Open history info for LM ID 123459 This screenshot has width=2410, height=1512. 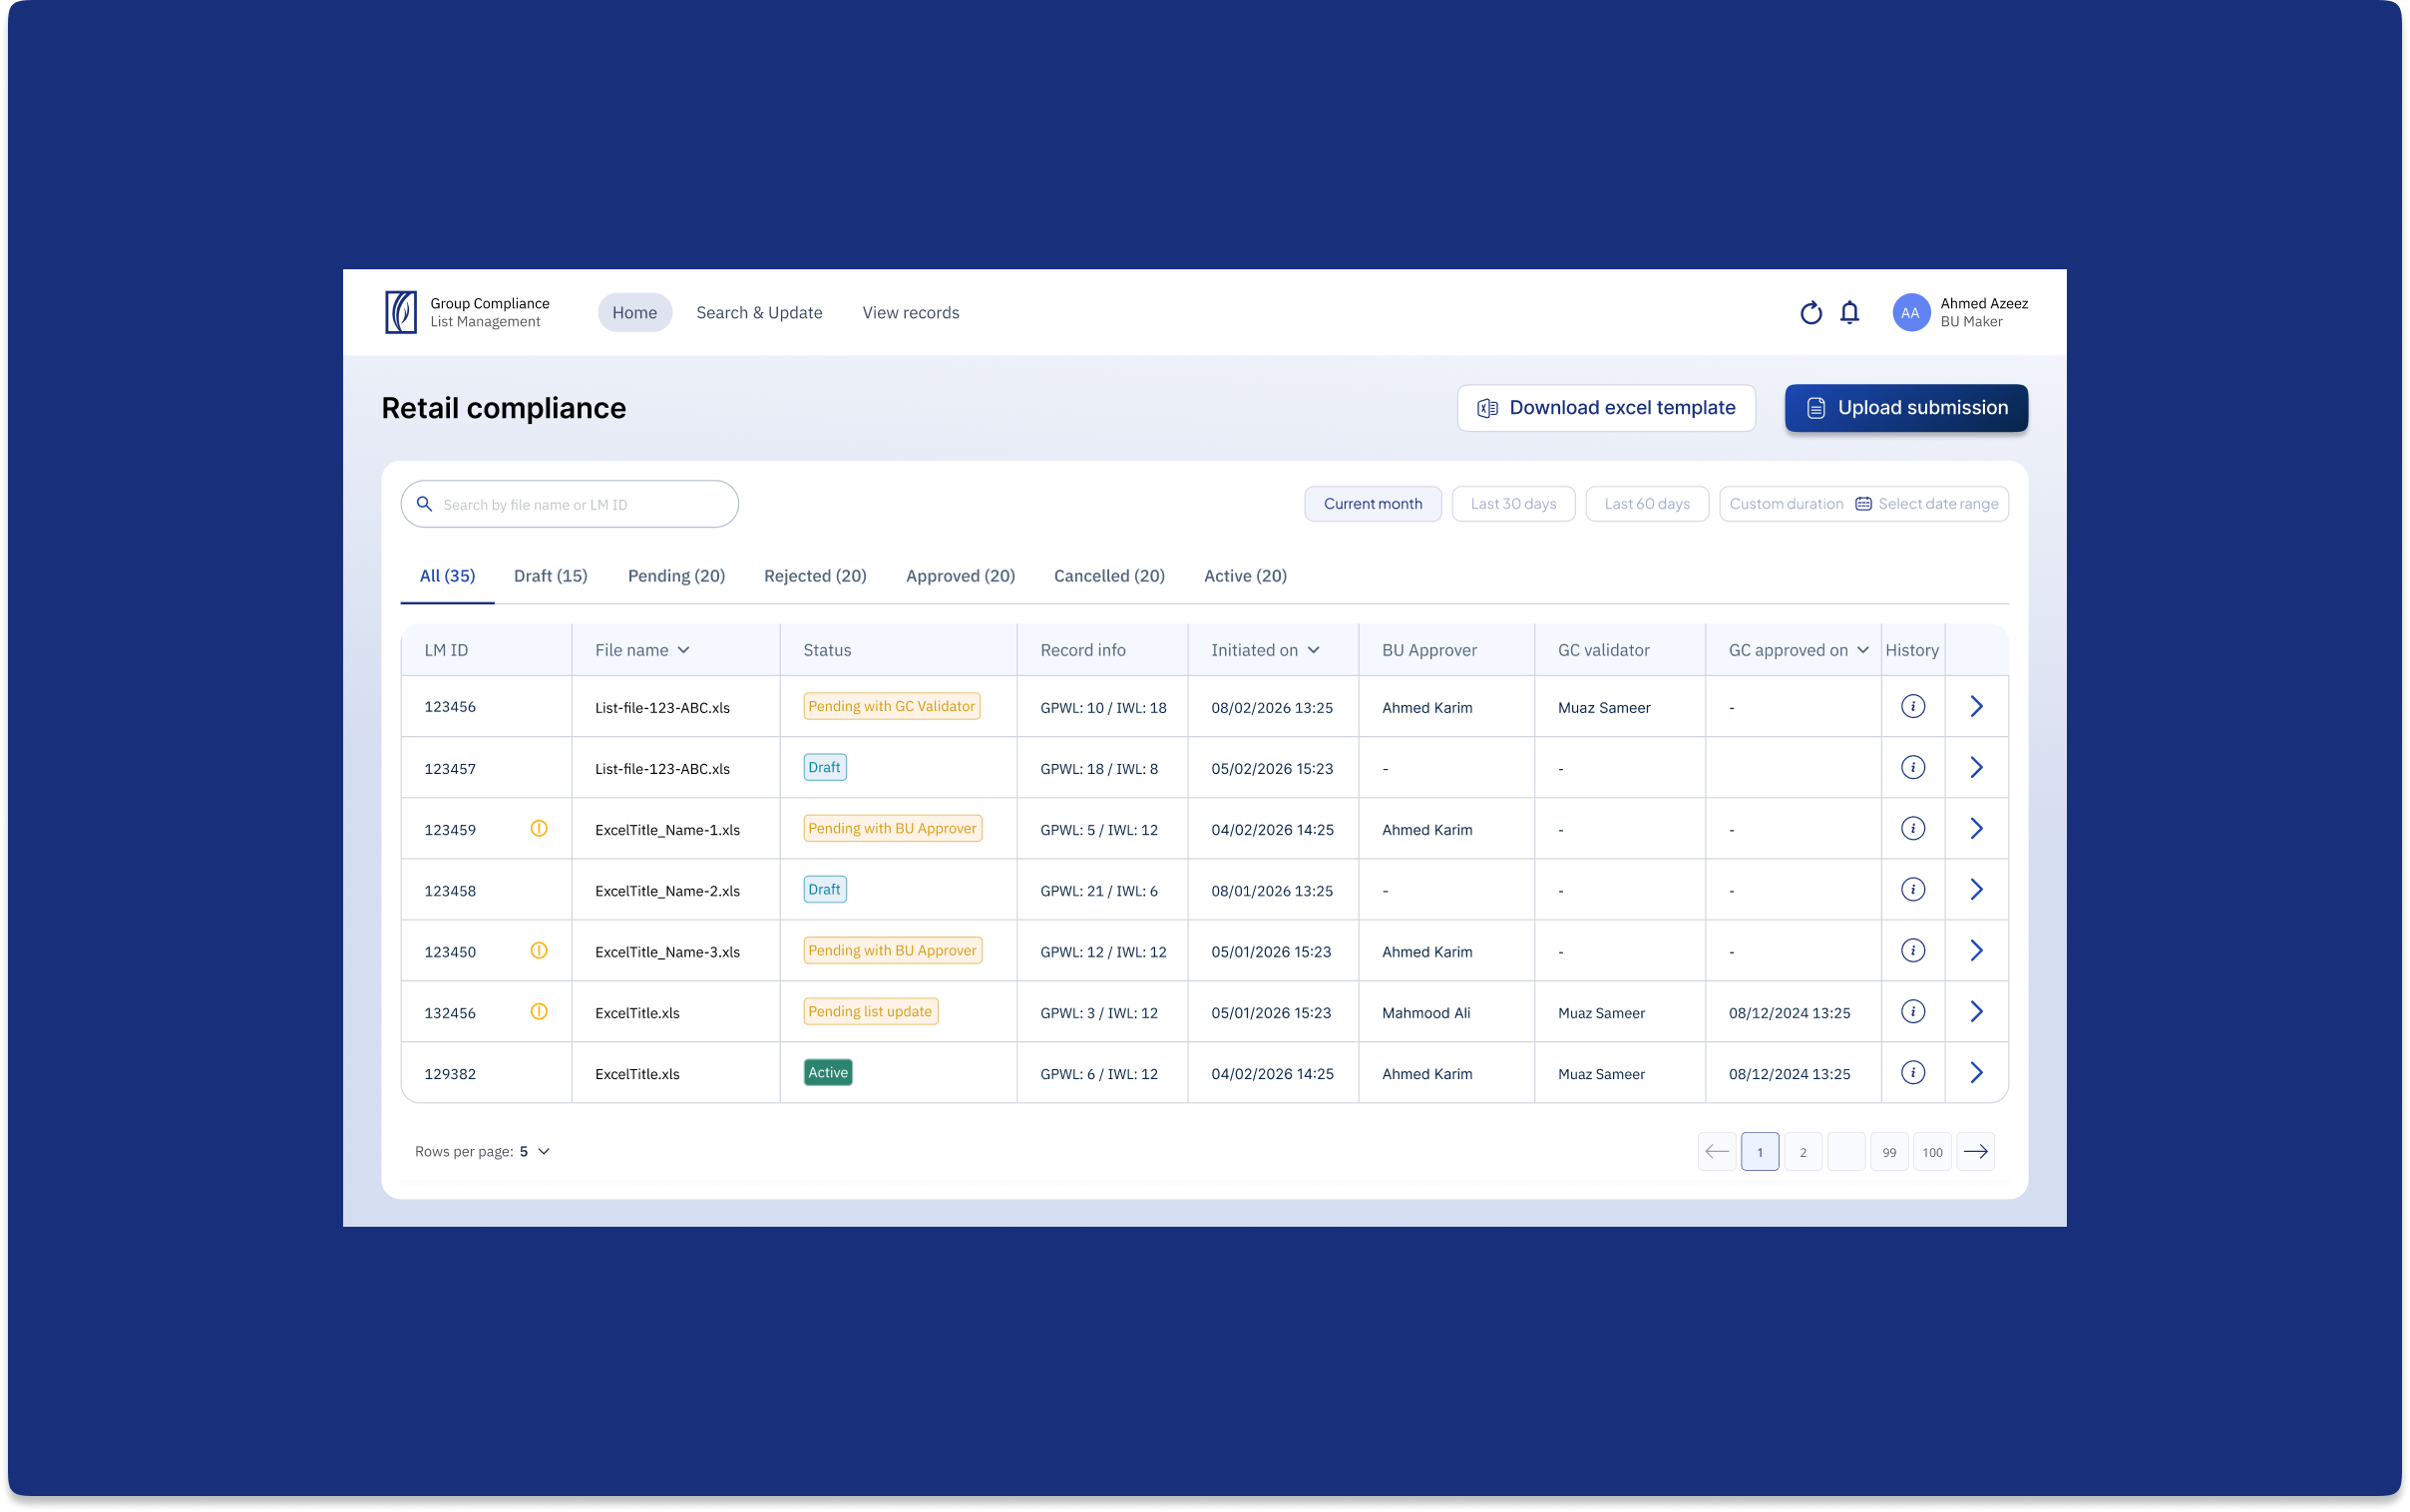[x=1912, y=829]
